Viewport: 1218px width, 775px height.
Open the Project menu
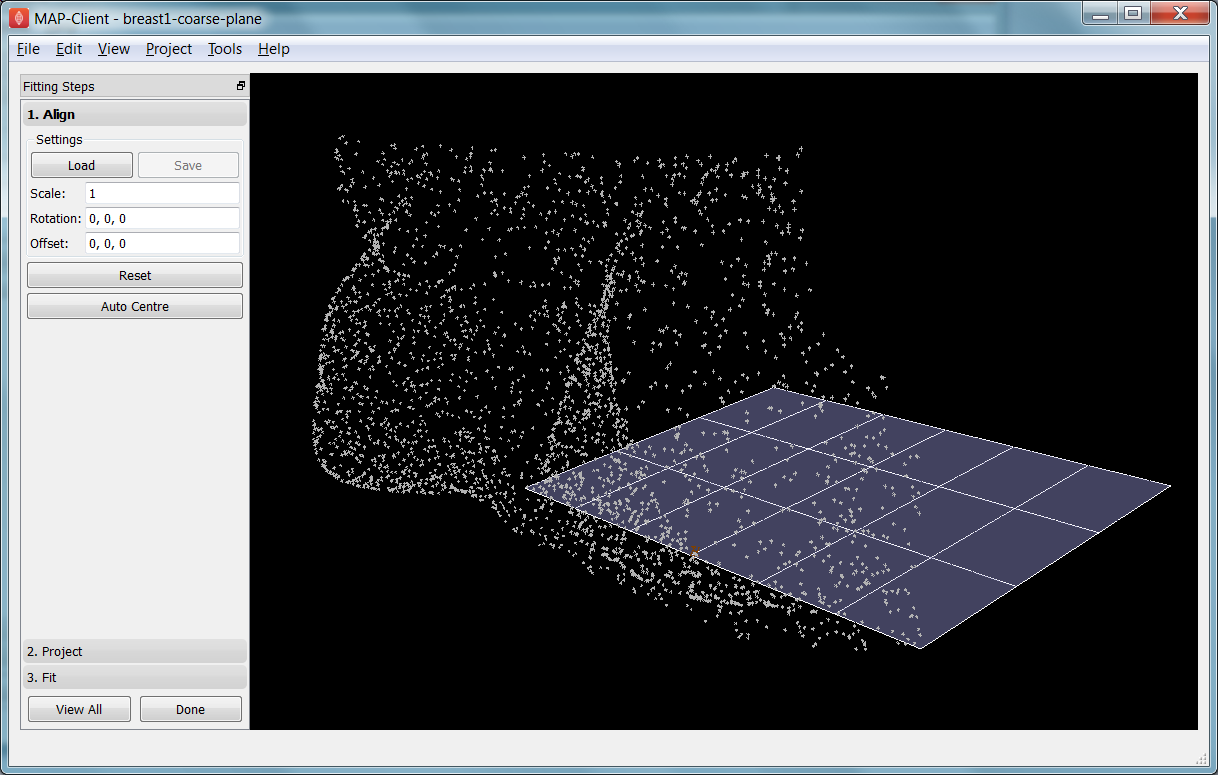pyautogui.click(x=169, y=49)
